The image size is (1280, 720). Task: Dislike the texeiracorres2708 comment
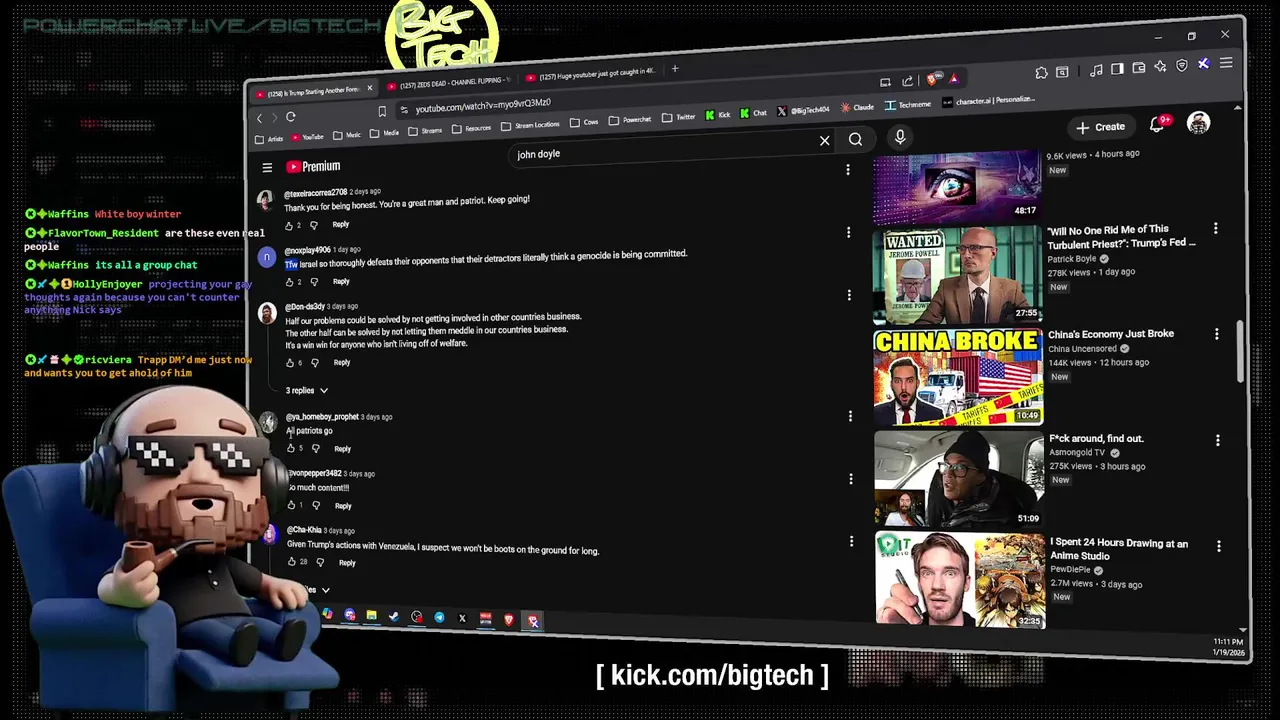314,226
